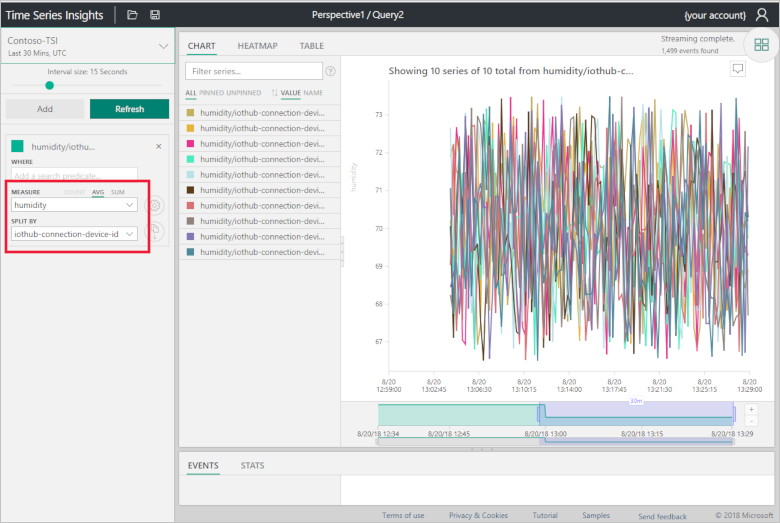Toggle the dark teal-blue humidity series swatch
This screenshot has width=780, height=523.
pyautogui.click(x=190, y=252)
